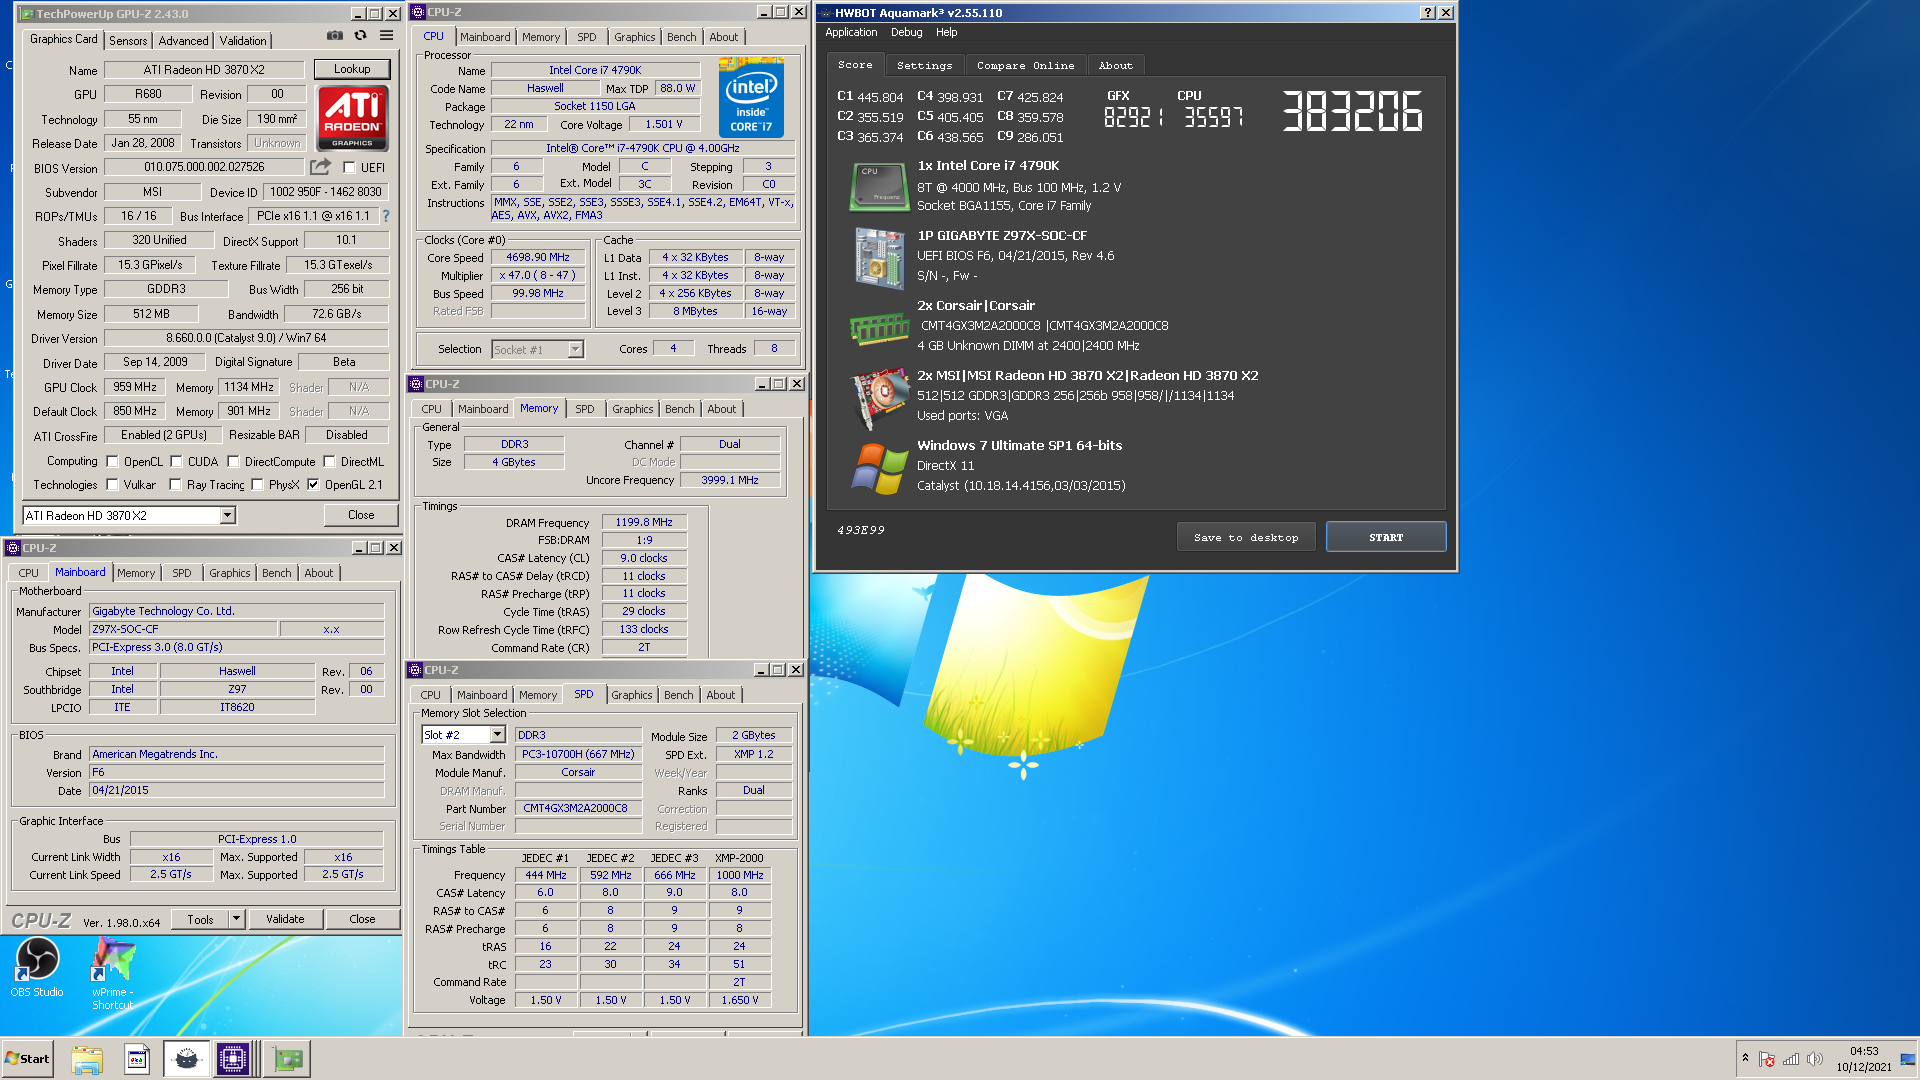Click the CPU chip icon in Aquamark results
This screenshot has height=1080, width=1920.
click(878, 186)
